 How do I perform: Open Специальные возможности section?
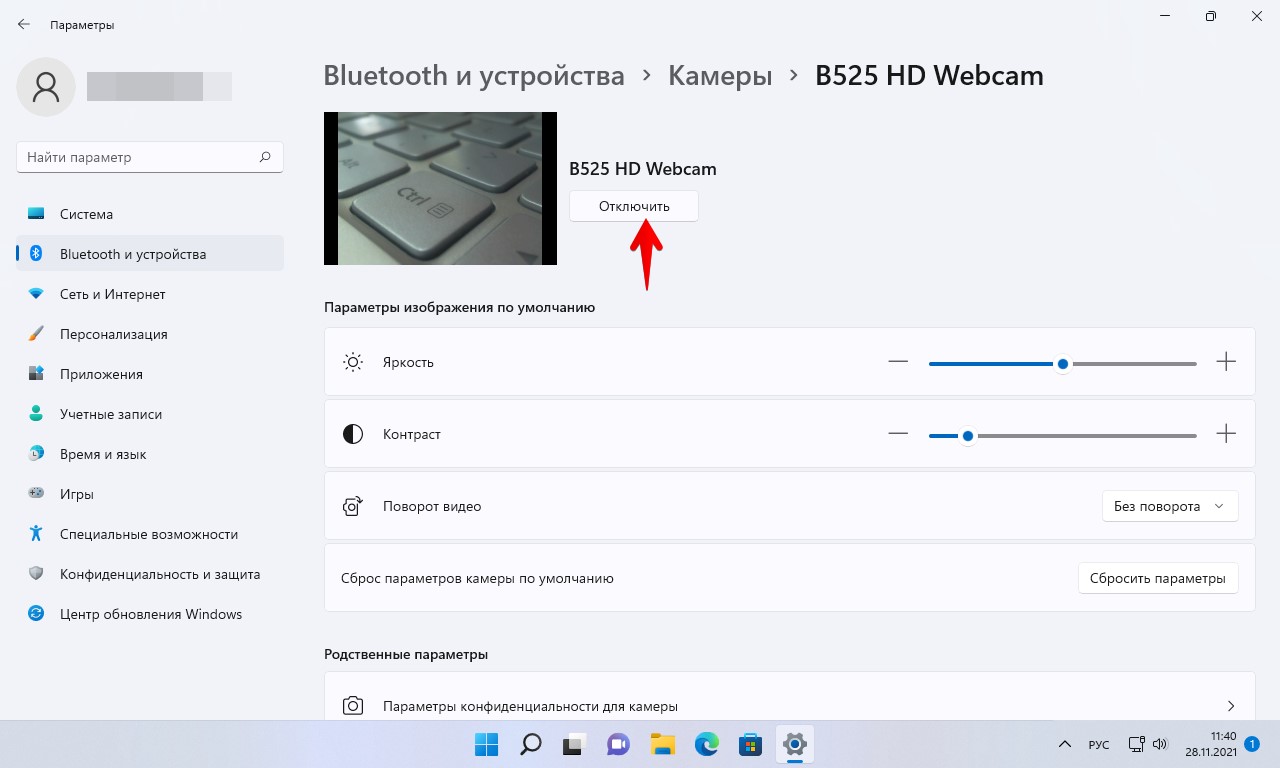[x=150, y=534]
